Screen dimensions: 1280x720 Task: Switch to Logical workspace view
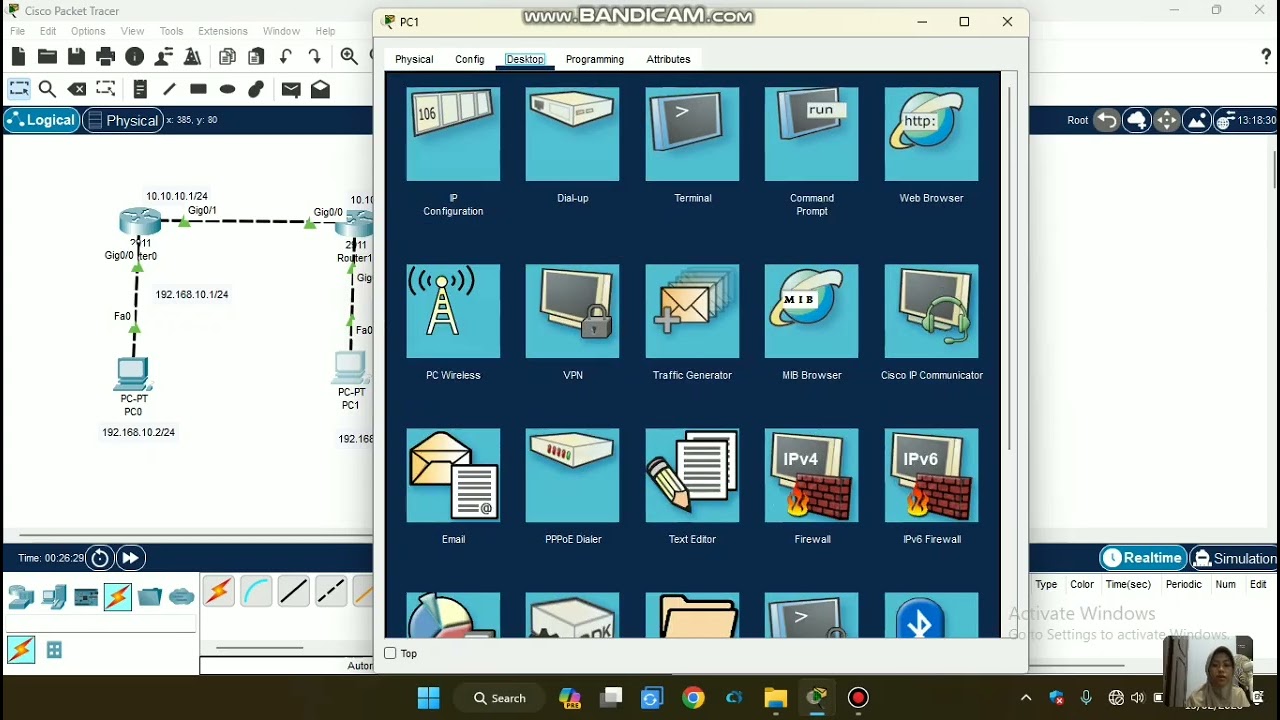click(x=41, y=120)
